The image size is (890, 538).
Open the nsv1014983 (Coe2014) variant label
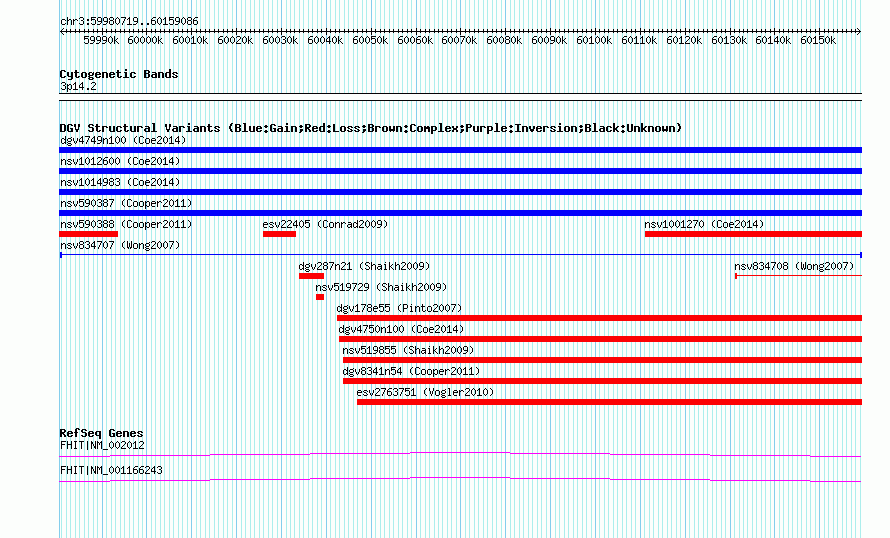(120, 182)
